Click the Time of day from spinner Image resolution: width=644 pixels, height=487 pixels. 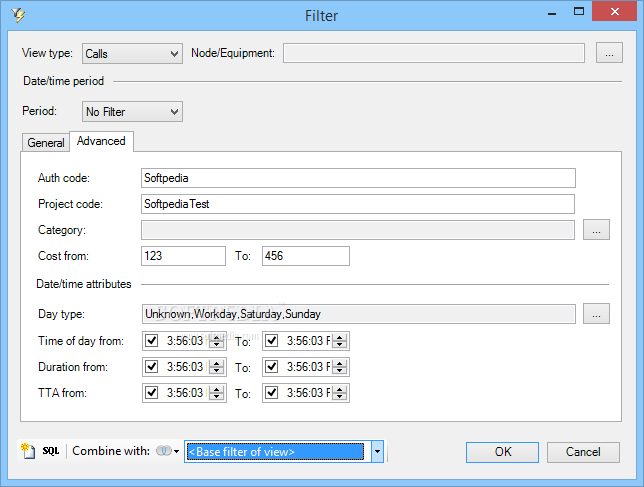[216, 341]
